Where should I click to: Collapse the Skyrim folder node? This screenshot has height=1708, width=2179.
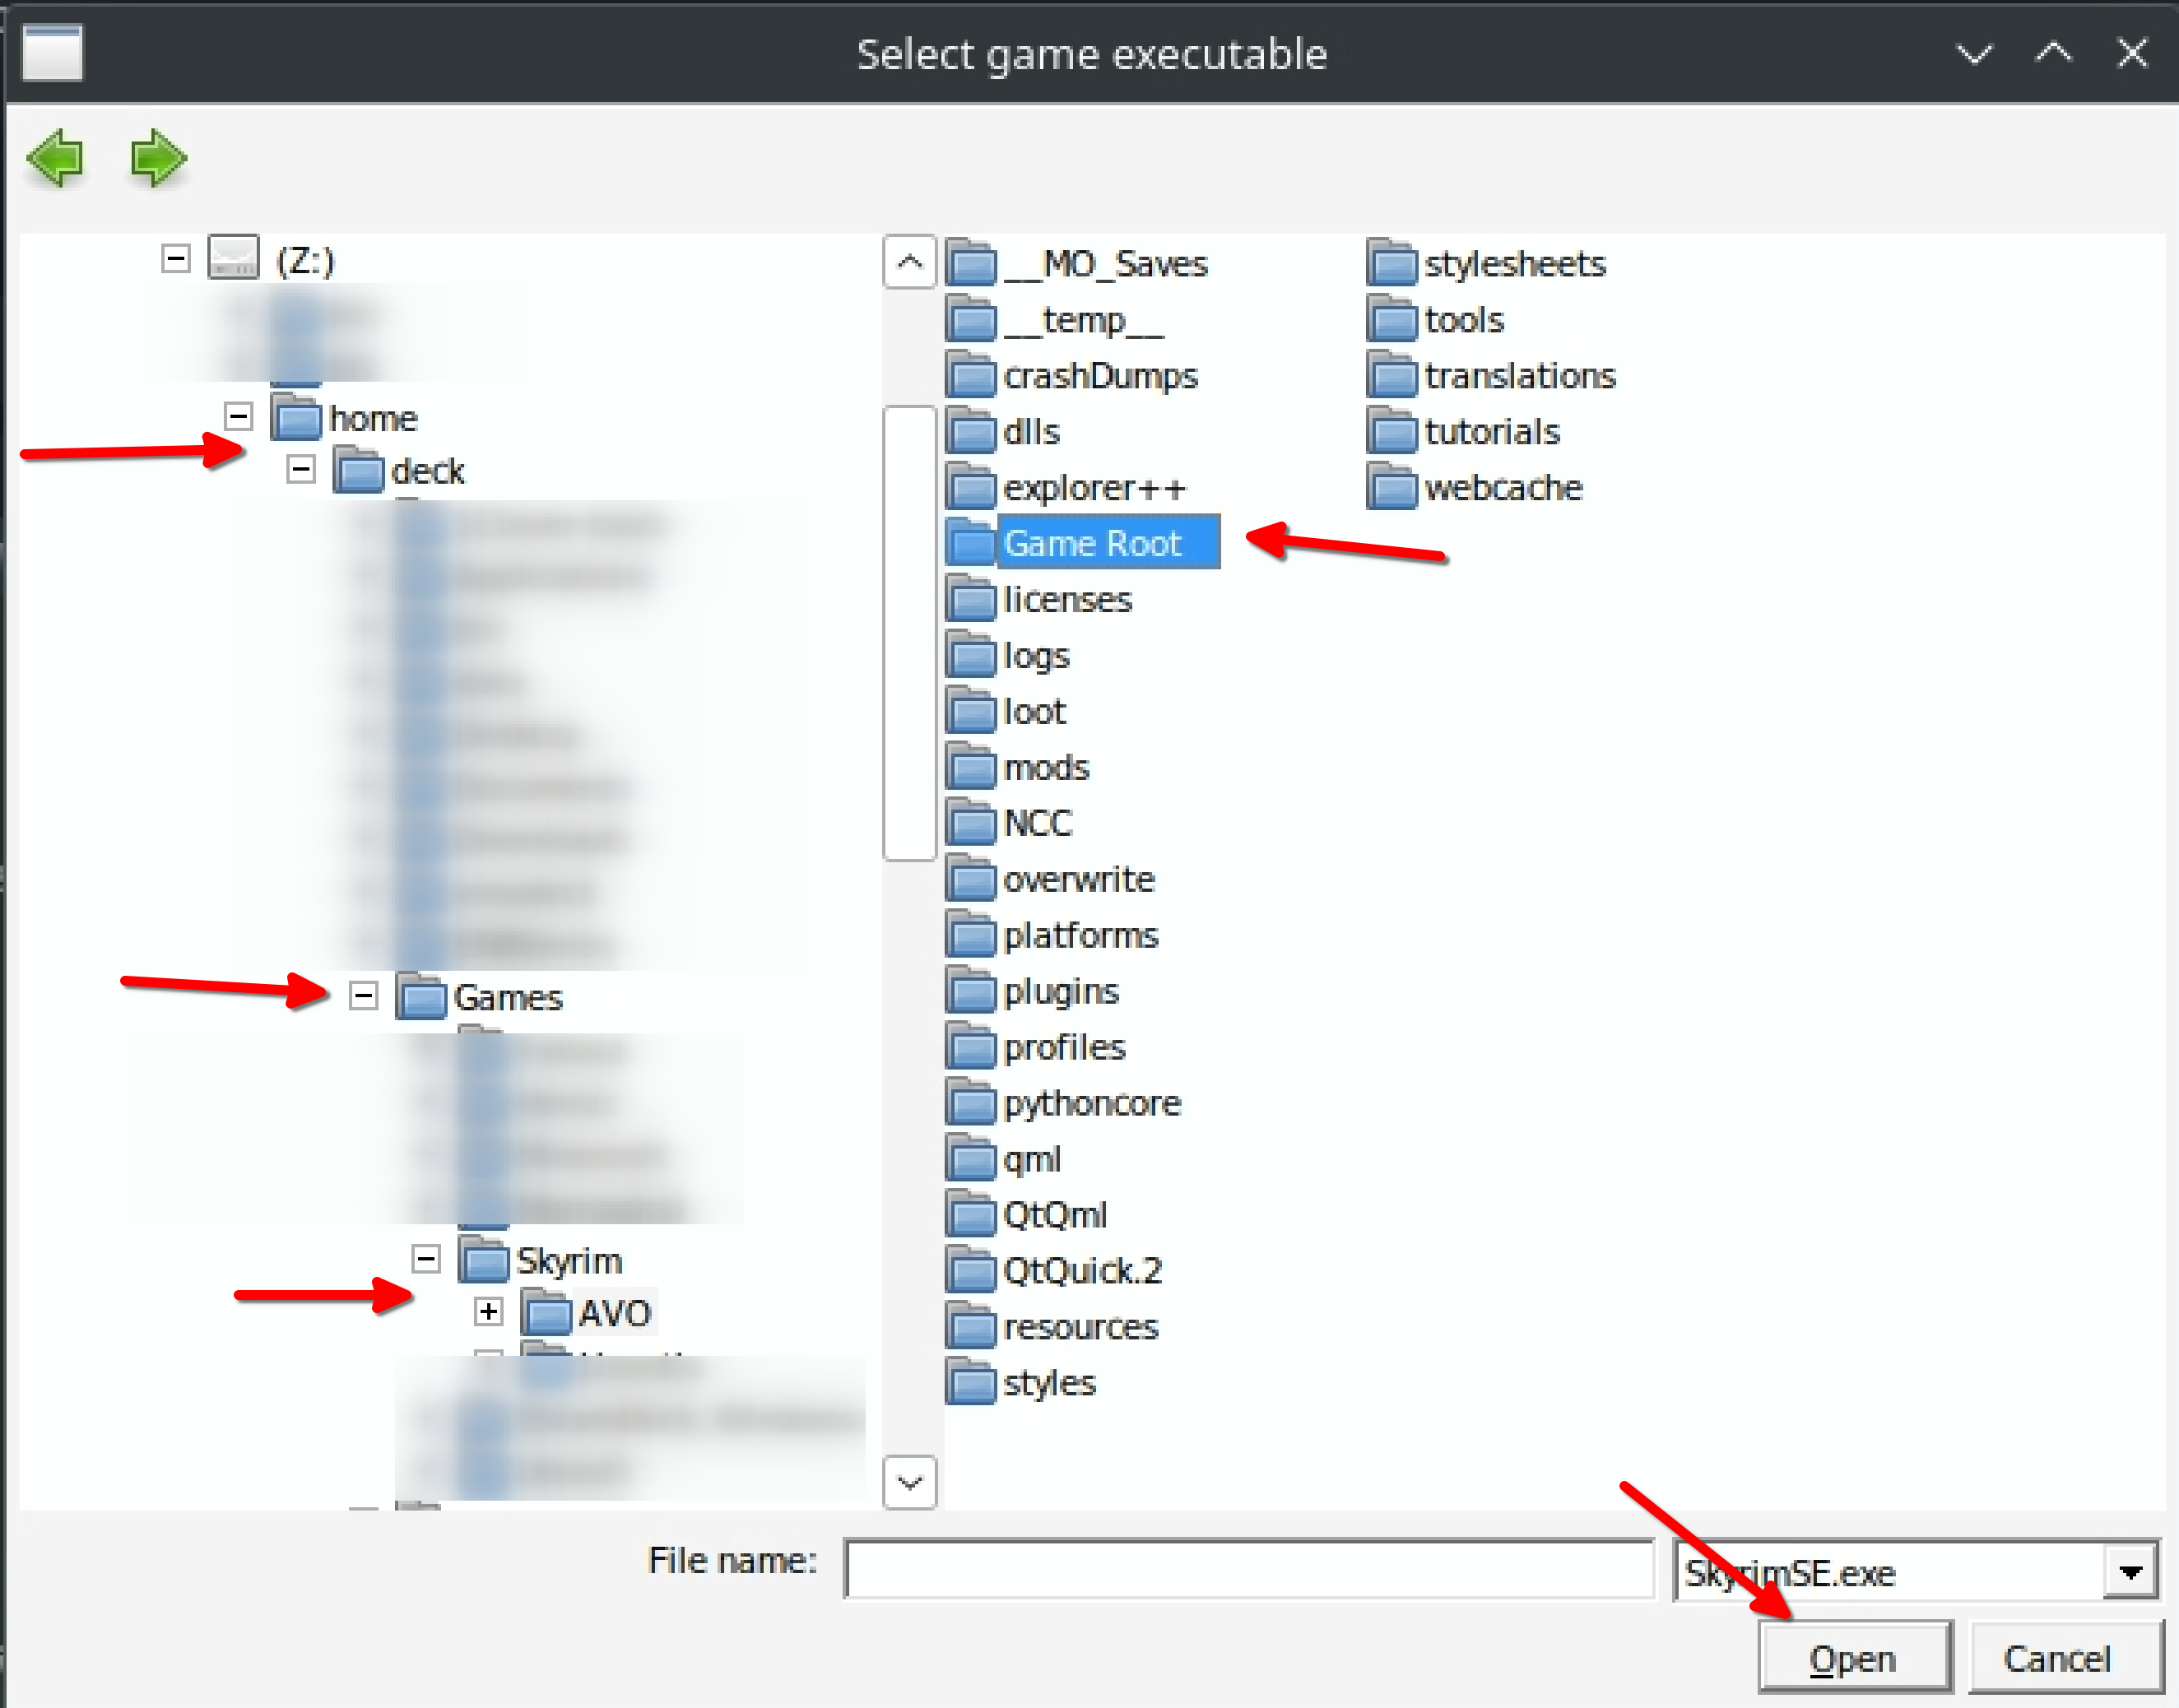(426, 1259)
